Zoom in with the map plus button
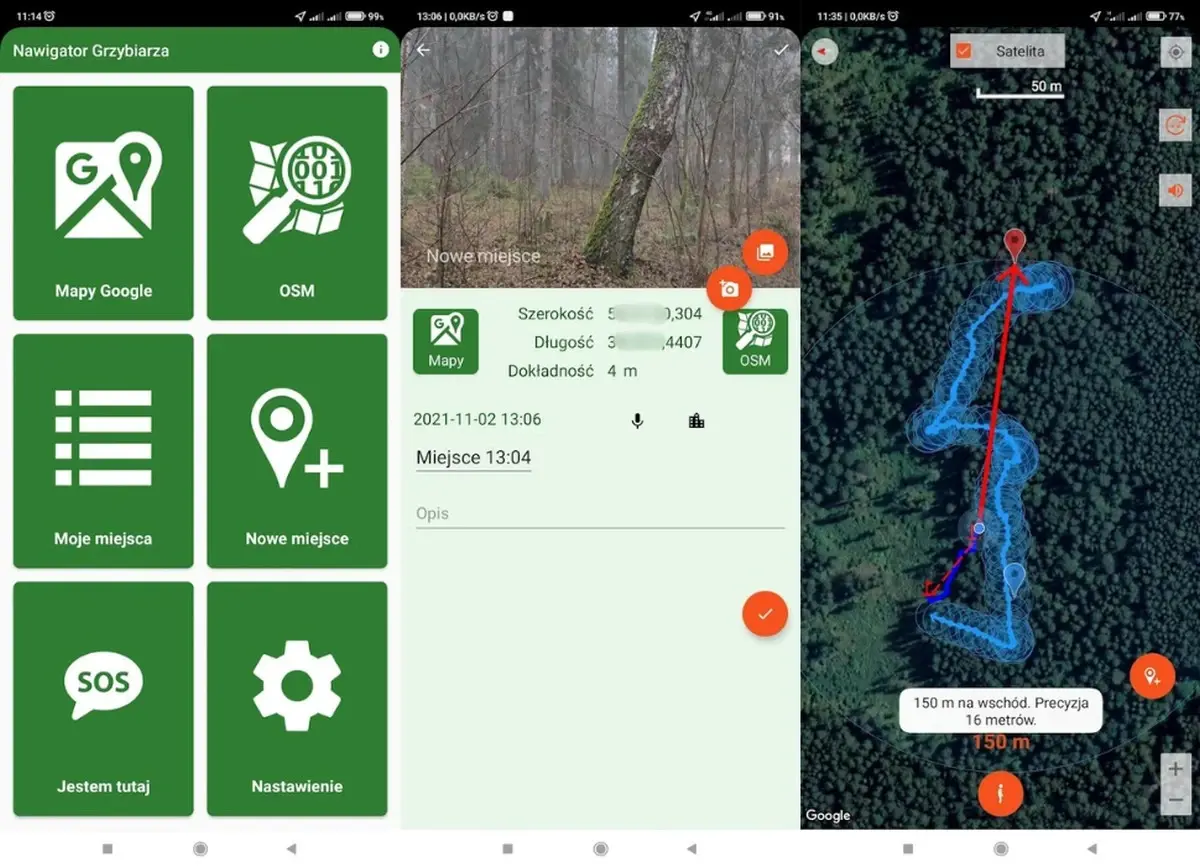The image size is (1200, 868). point(1175,769)
